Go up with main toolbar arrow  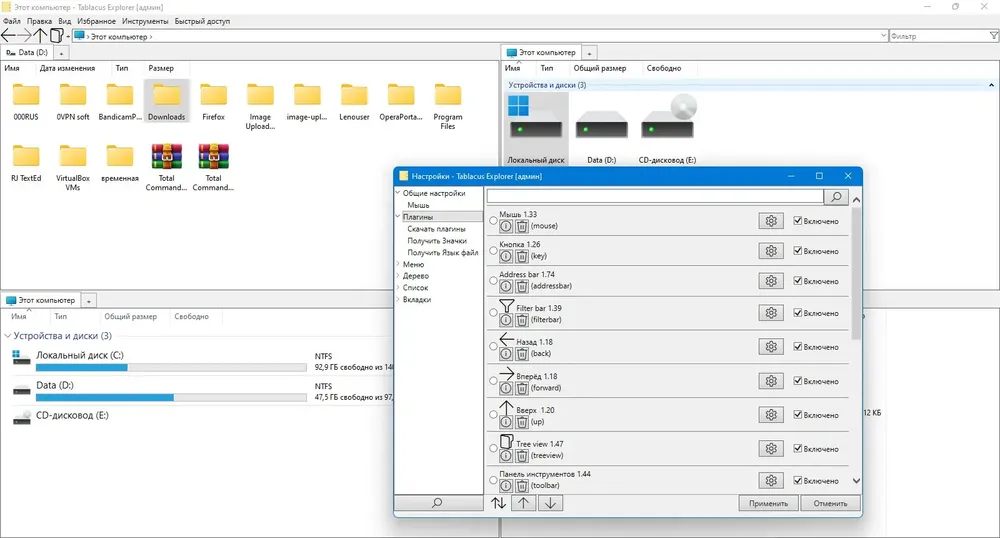(40, 35)
